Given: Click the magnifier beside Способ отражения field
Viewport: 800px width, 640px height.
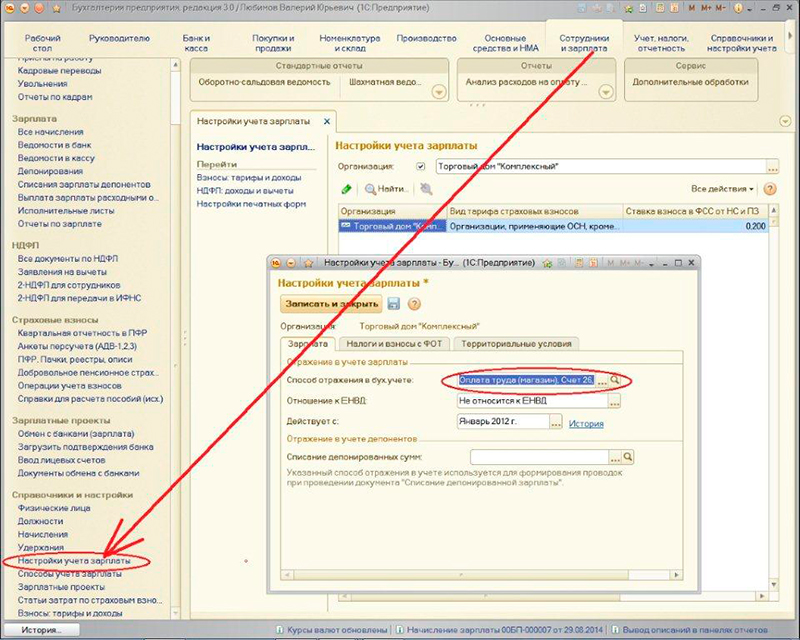Looking at the screenshot, I should click(x=617, y=380).
